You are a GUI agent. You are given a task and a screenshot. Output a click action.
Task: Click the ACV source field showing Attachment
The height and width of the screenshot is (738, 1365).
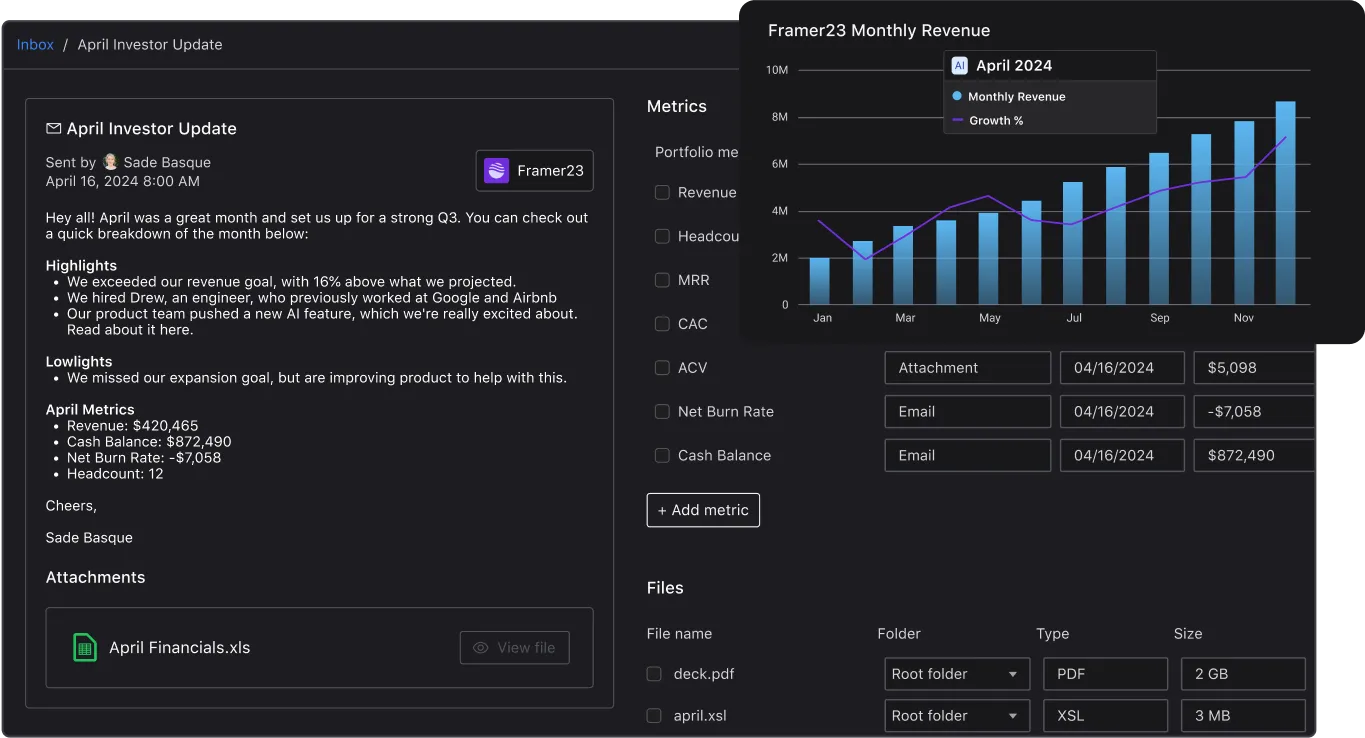coord(967,368)
